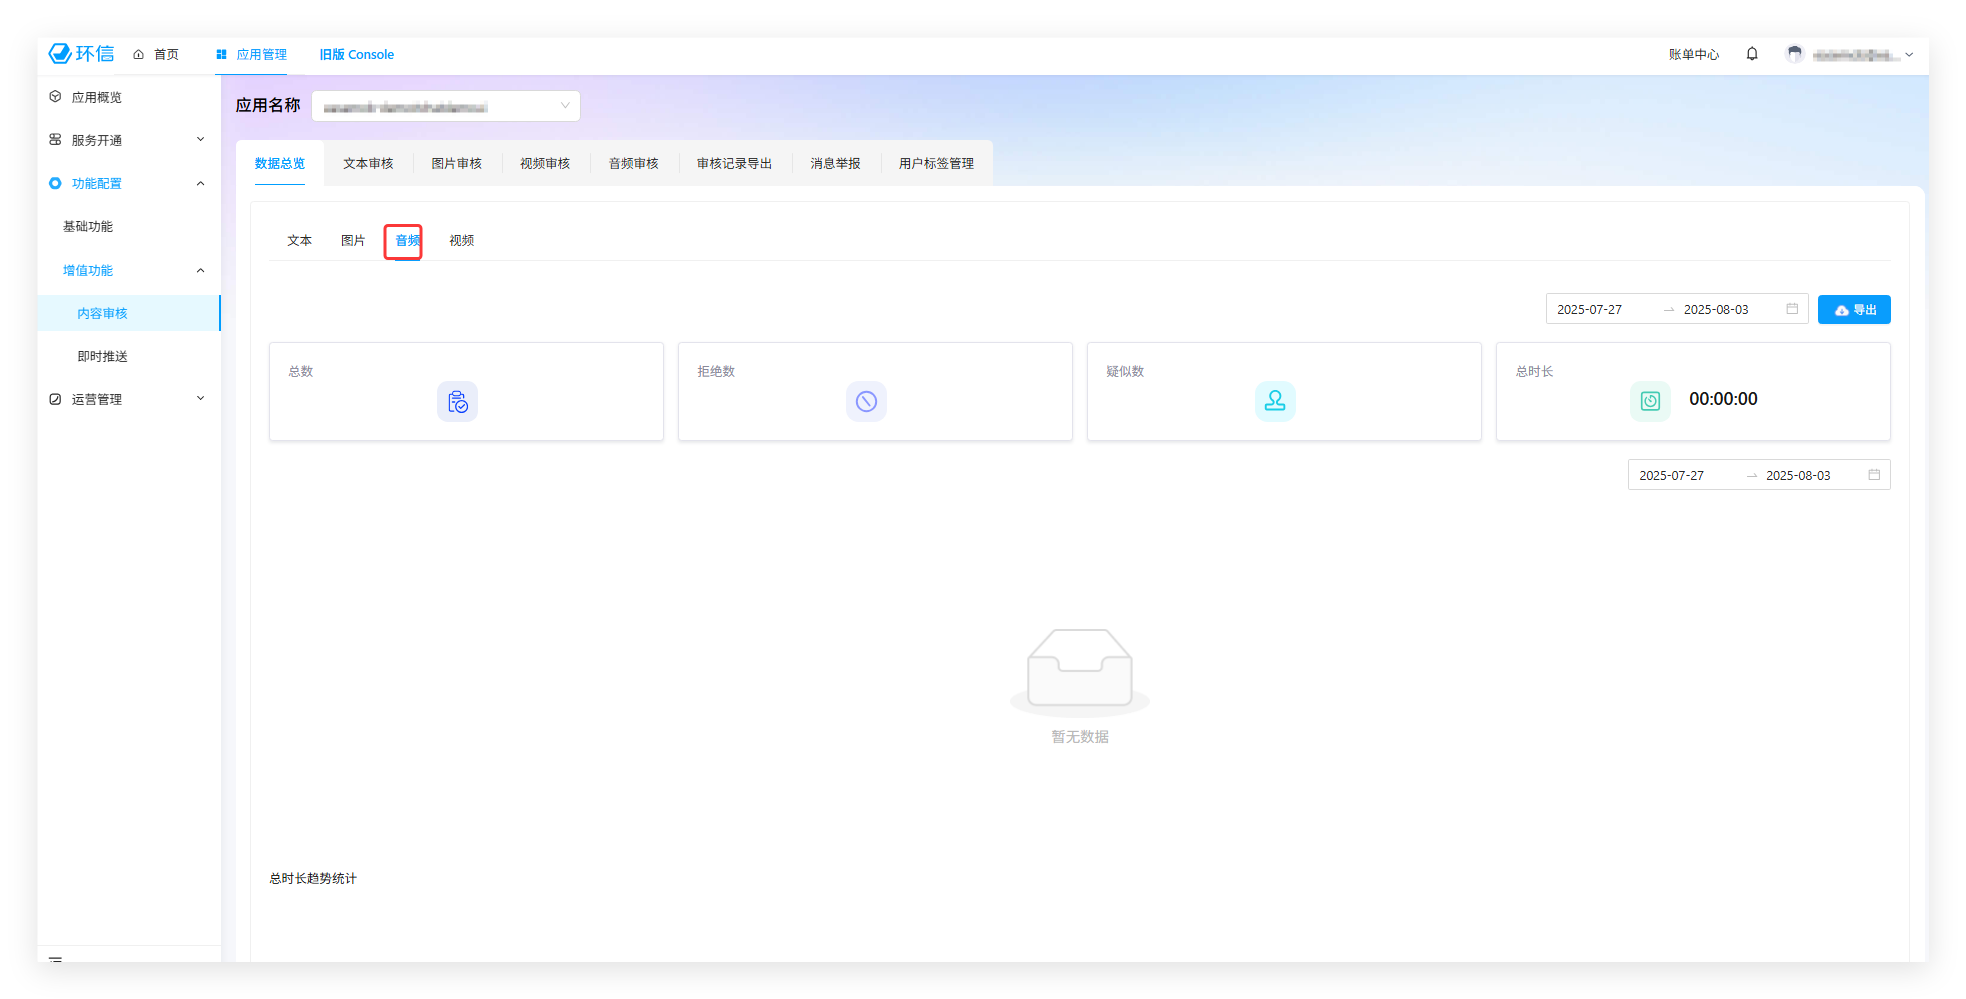Click the timer icon in total duration card
The width and height of the screenshot is (1966, 999).
click(1650, 401)
